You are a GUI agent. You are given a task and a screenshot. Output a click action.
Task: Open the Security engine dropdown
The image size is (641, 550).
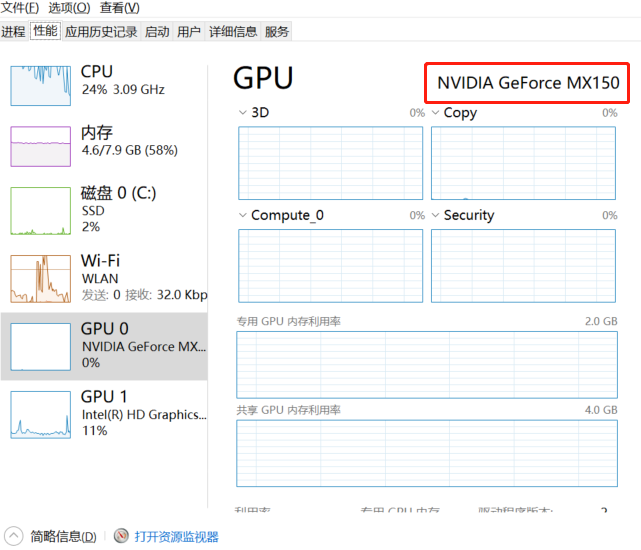[435, 215]
